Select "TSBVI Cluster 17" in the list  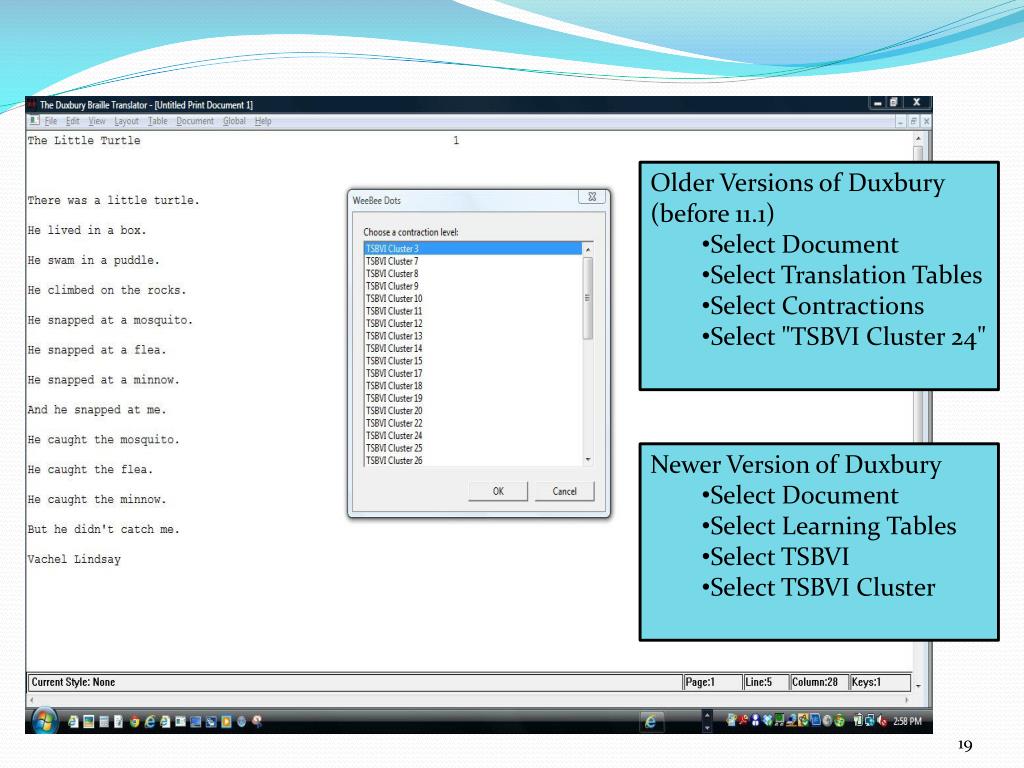click(473, 373)
